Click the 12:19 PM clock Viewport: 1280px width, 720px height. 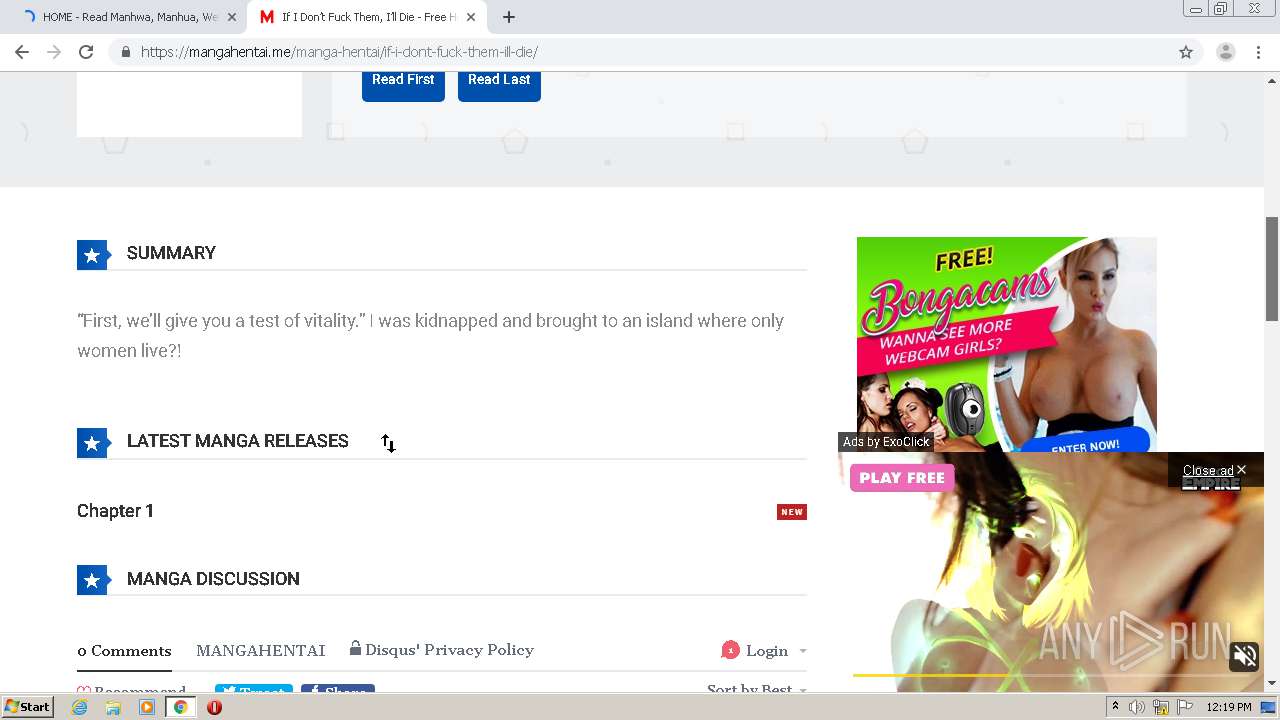(x=1229, y=707)
